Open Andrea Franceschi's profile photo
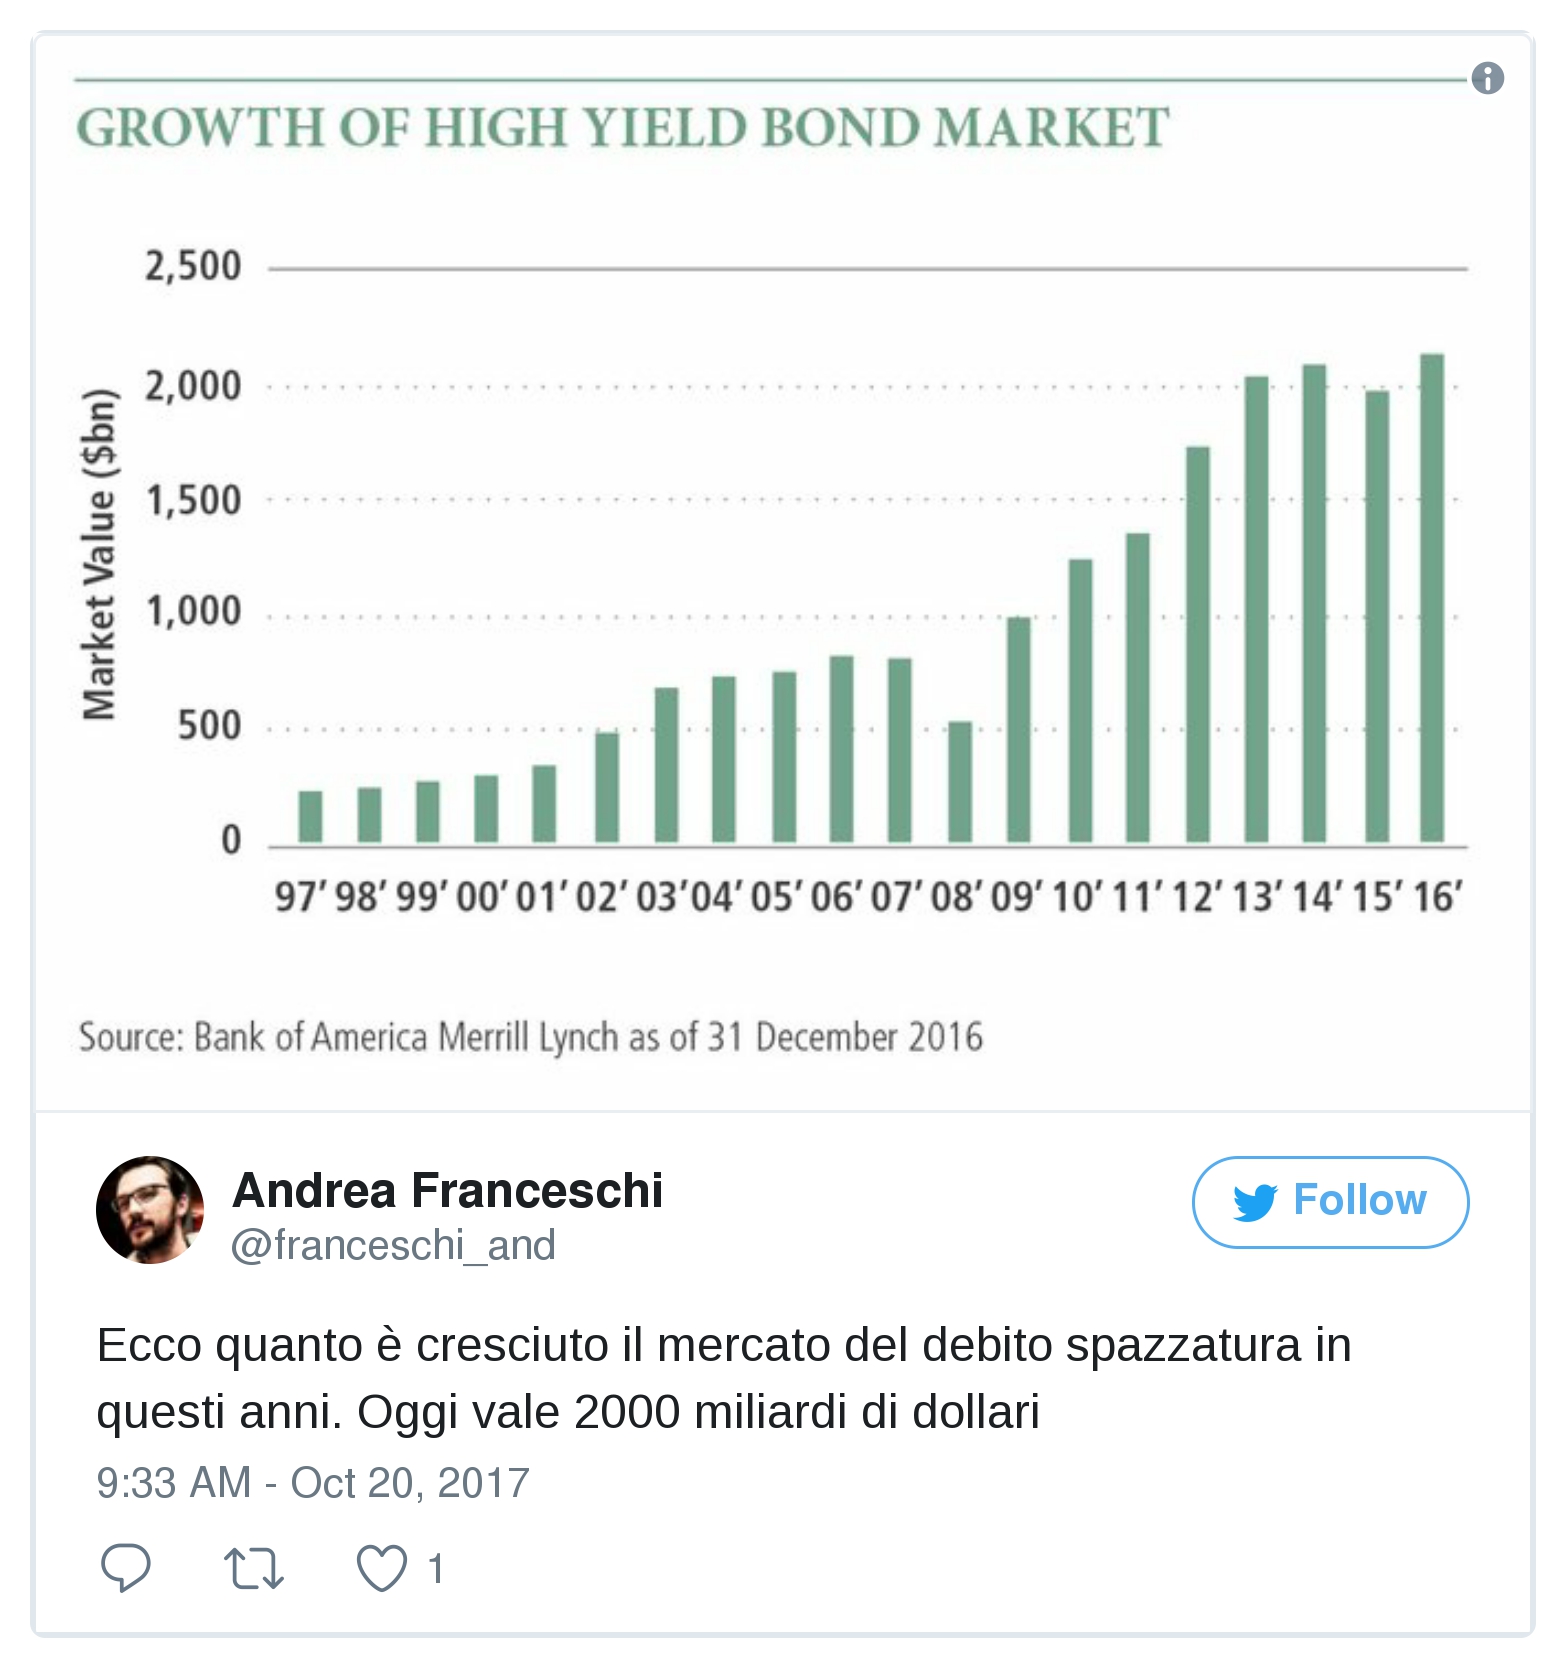This screenshot has width=1566, height=1668. pyautogui.click(x=150, y=1209)
